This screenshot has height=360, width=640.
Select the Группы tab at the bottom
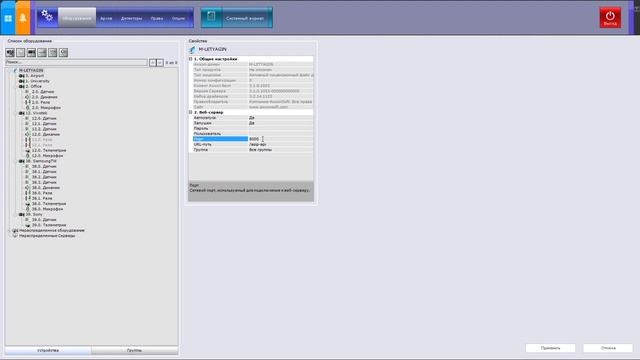coord(135,351)
